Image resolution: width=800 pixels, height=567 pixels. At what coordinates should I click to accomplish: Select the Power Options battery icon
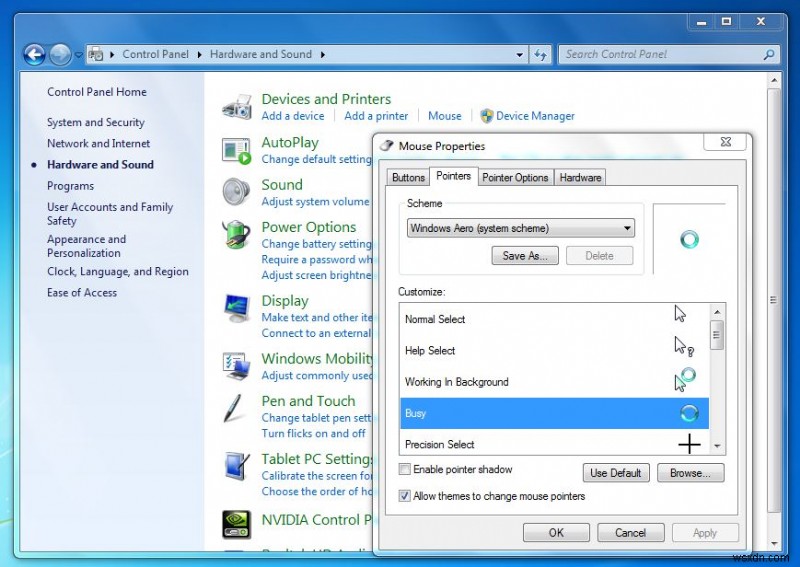(x=237, y=235)
